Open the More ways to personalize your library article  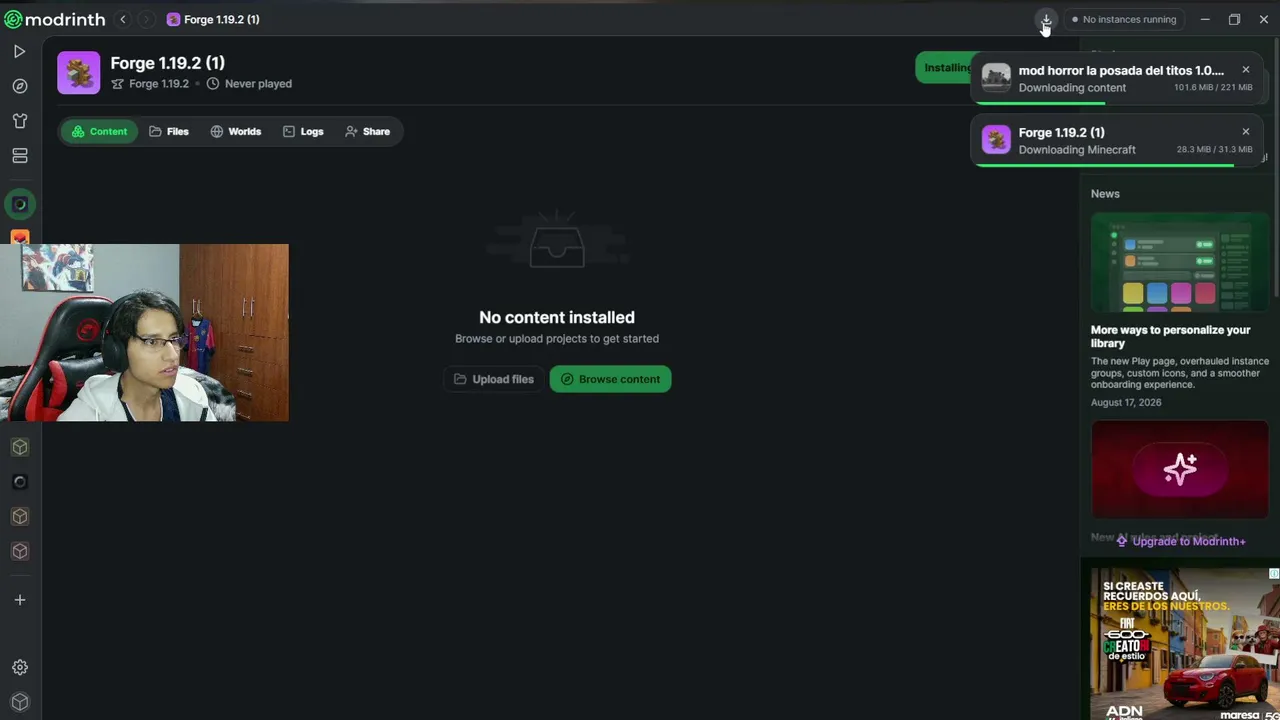(1171, 336)
